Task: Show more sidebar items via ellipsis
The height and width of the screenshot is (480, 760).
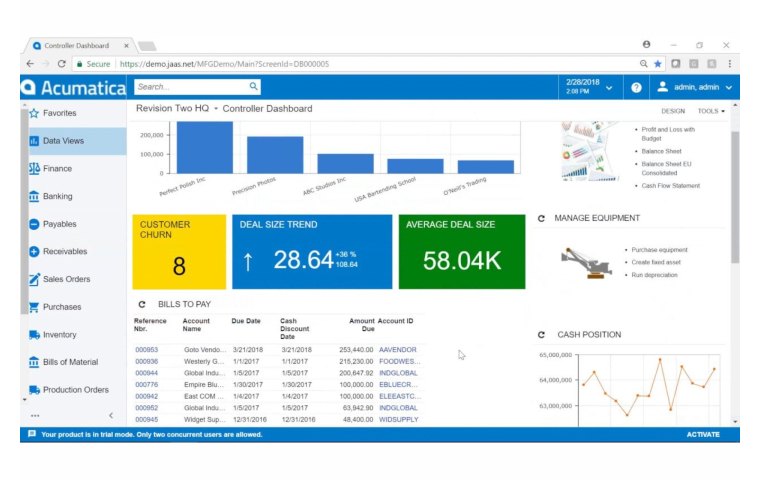Action: click(x=35, y=416)
